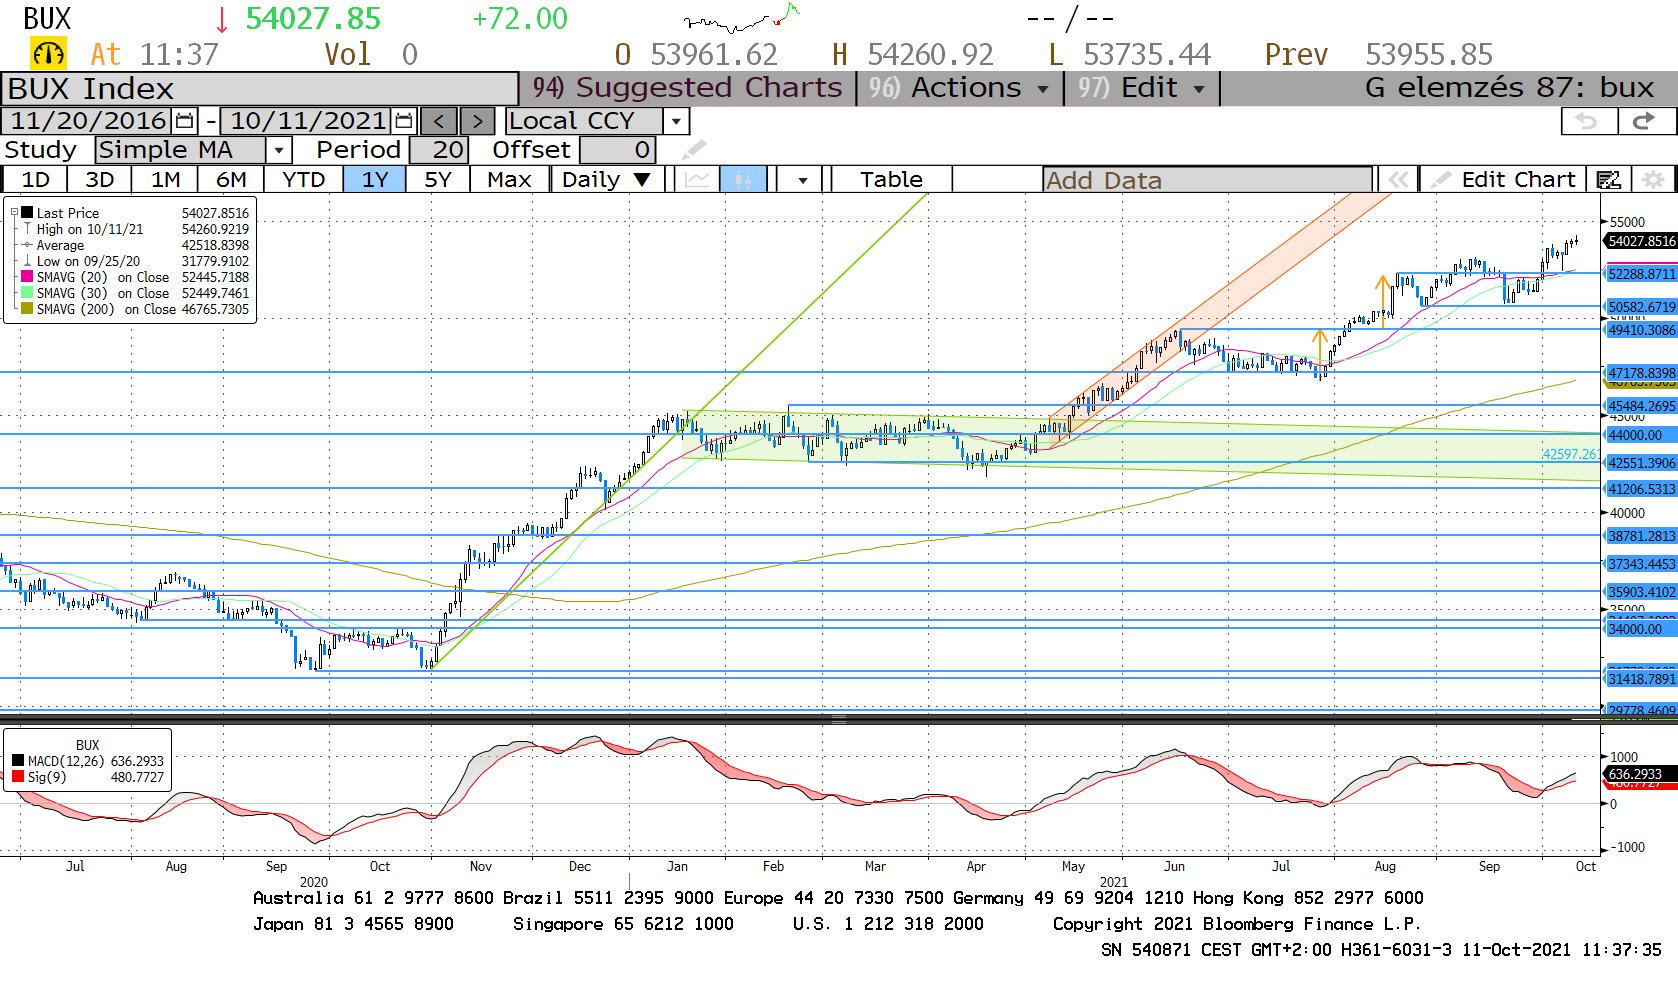The image size is (1678, 985).
Task: Open the start date calendar picker
Action: (185, 121)
